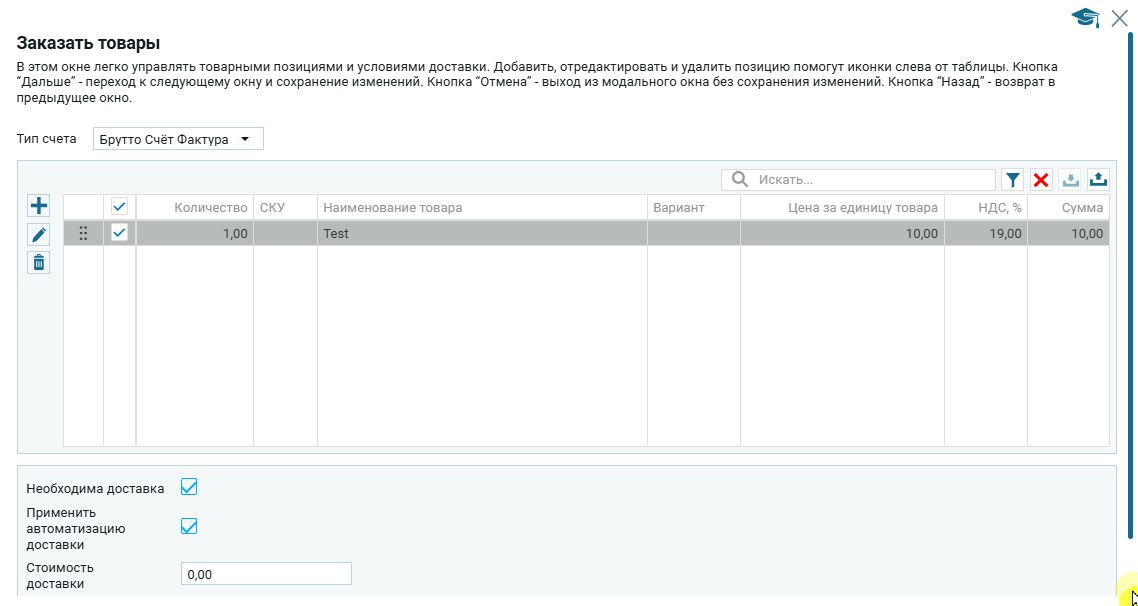
Task: Click the 'Искать...' search field
Action: 870,180
